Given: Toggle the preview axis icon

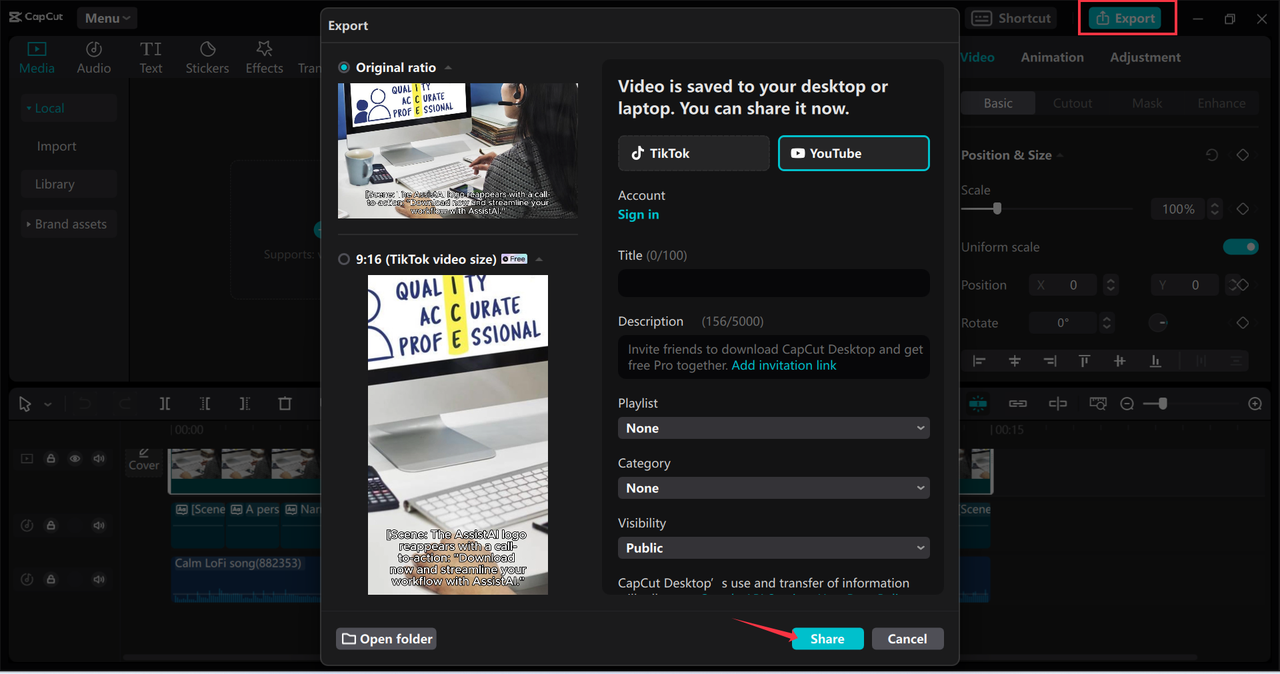Looking at the screenshot, I should [x=1058, y=404].
